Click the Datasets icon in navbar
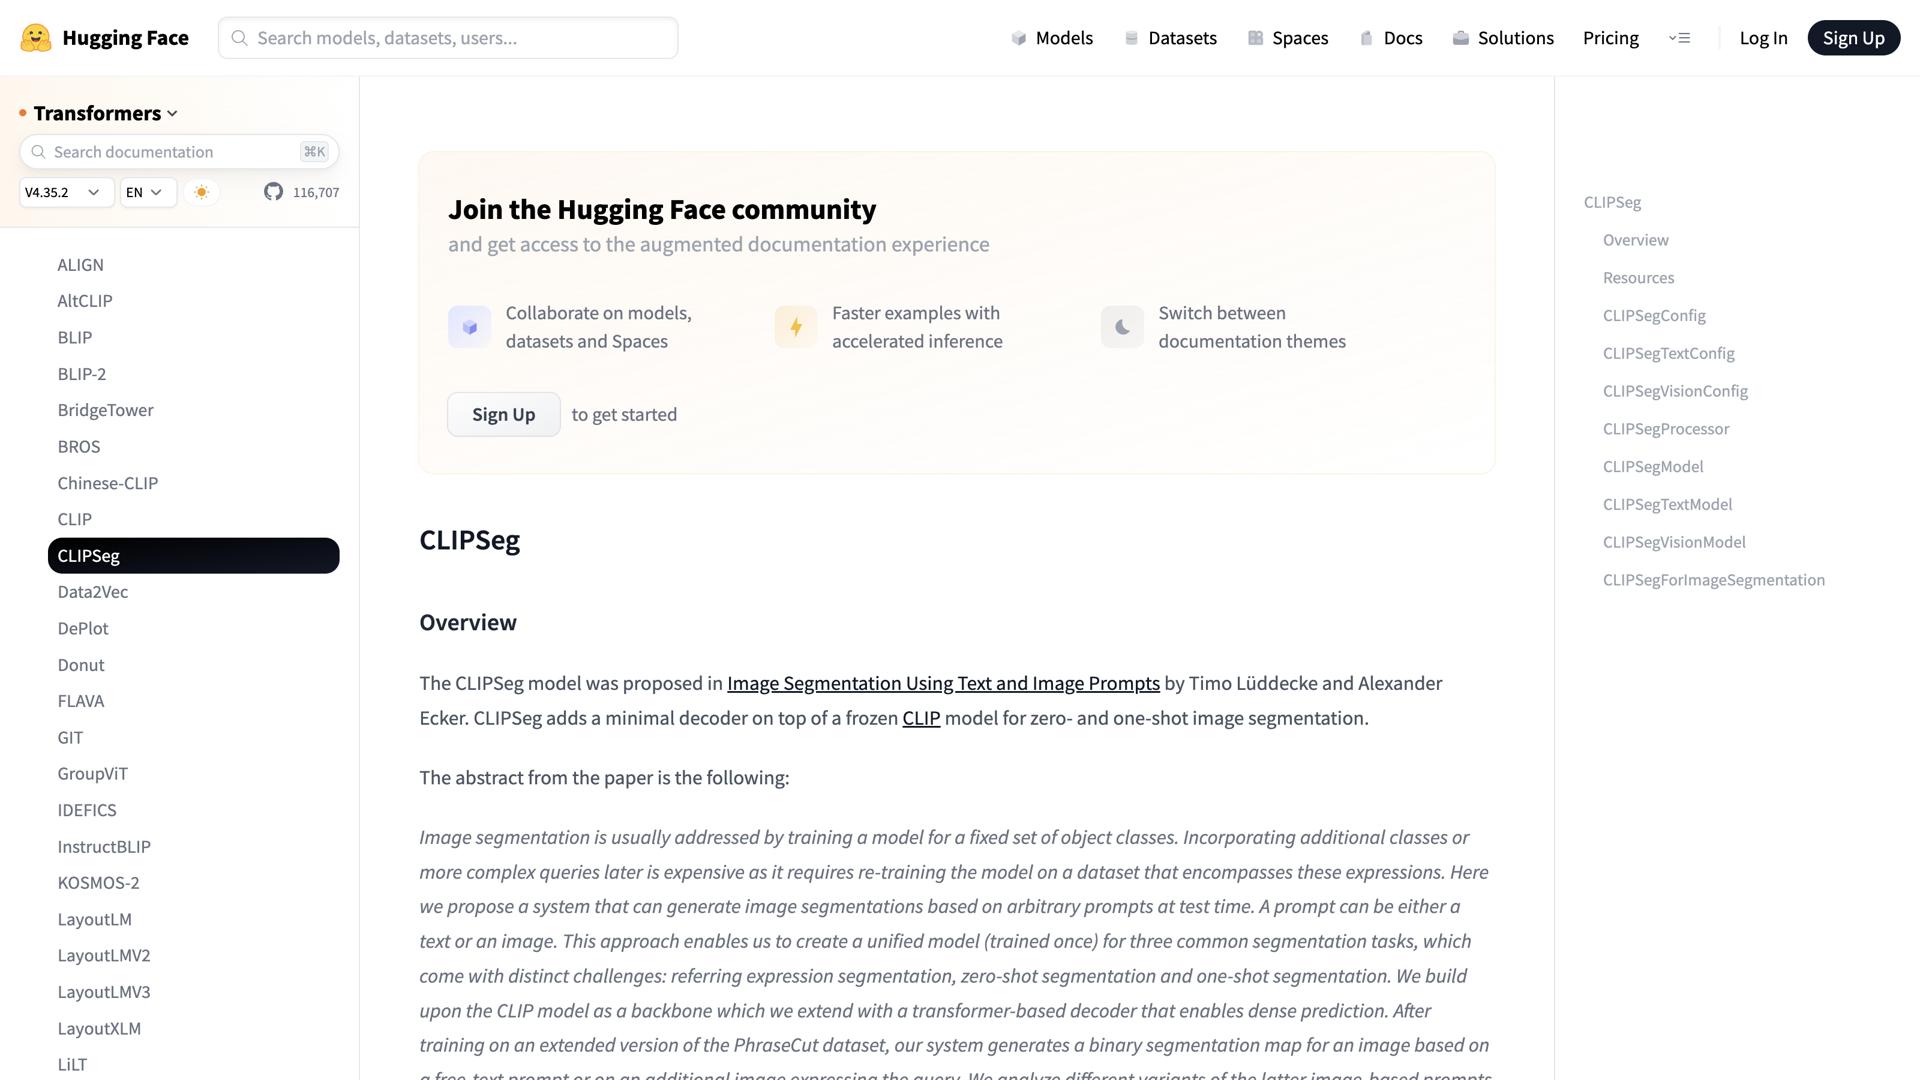Viewport: 1920px width, 1080px height. (1131, 38)
